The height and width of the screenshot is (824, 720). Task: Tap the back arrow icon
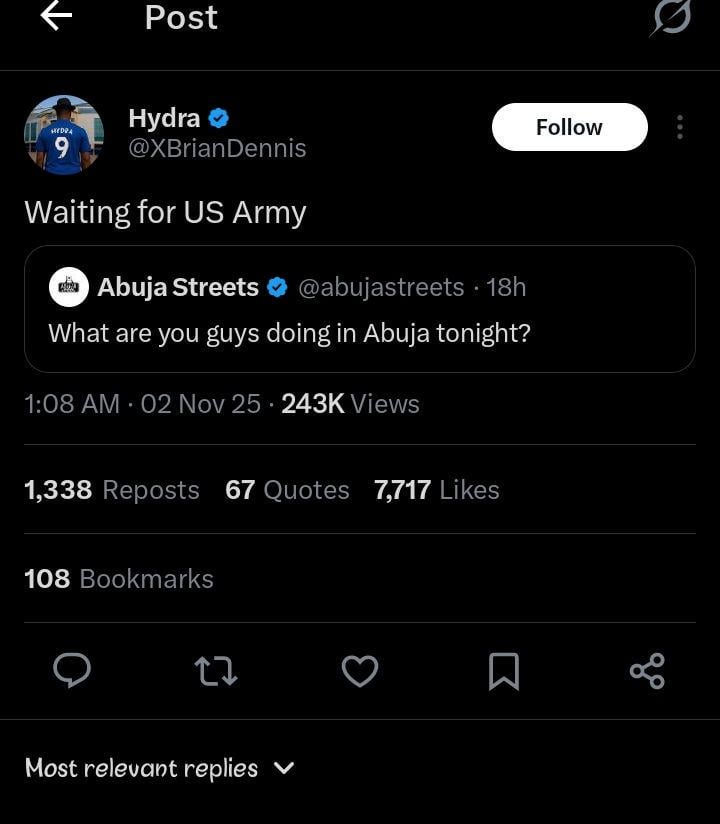coord(56,17)
